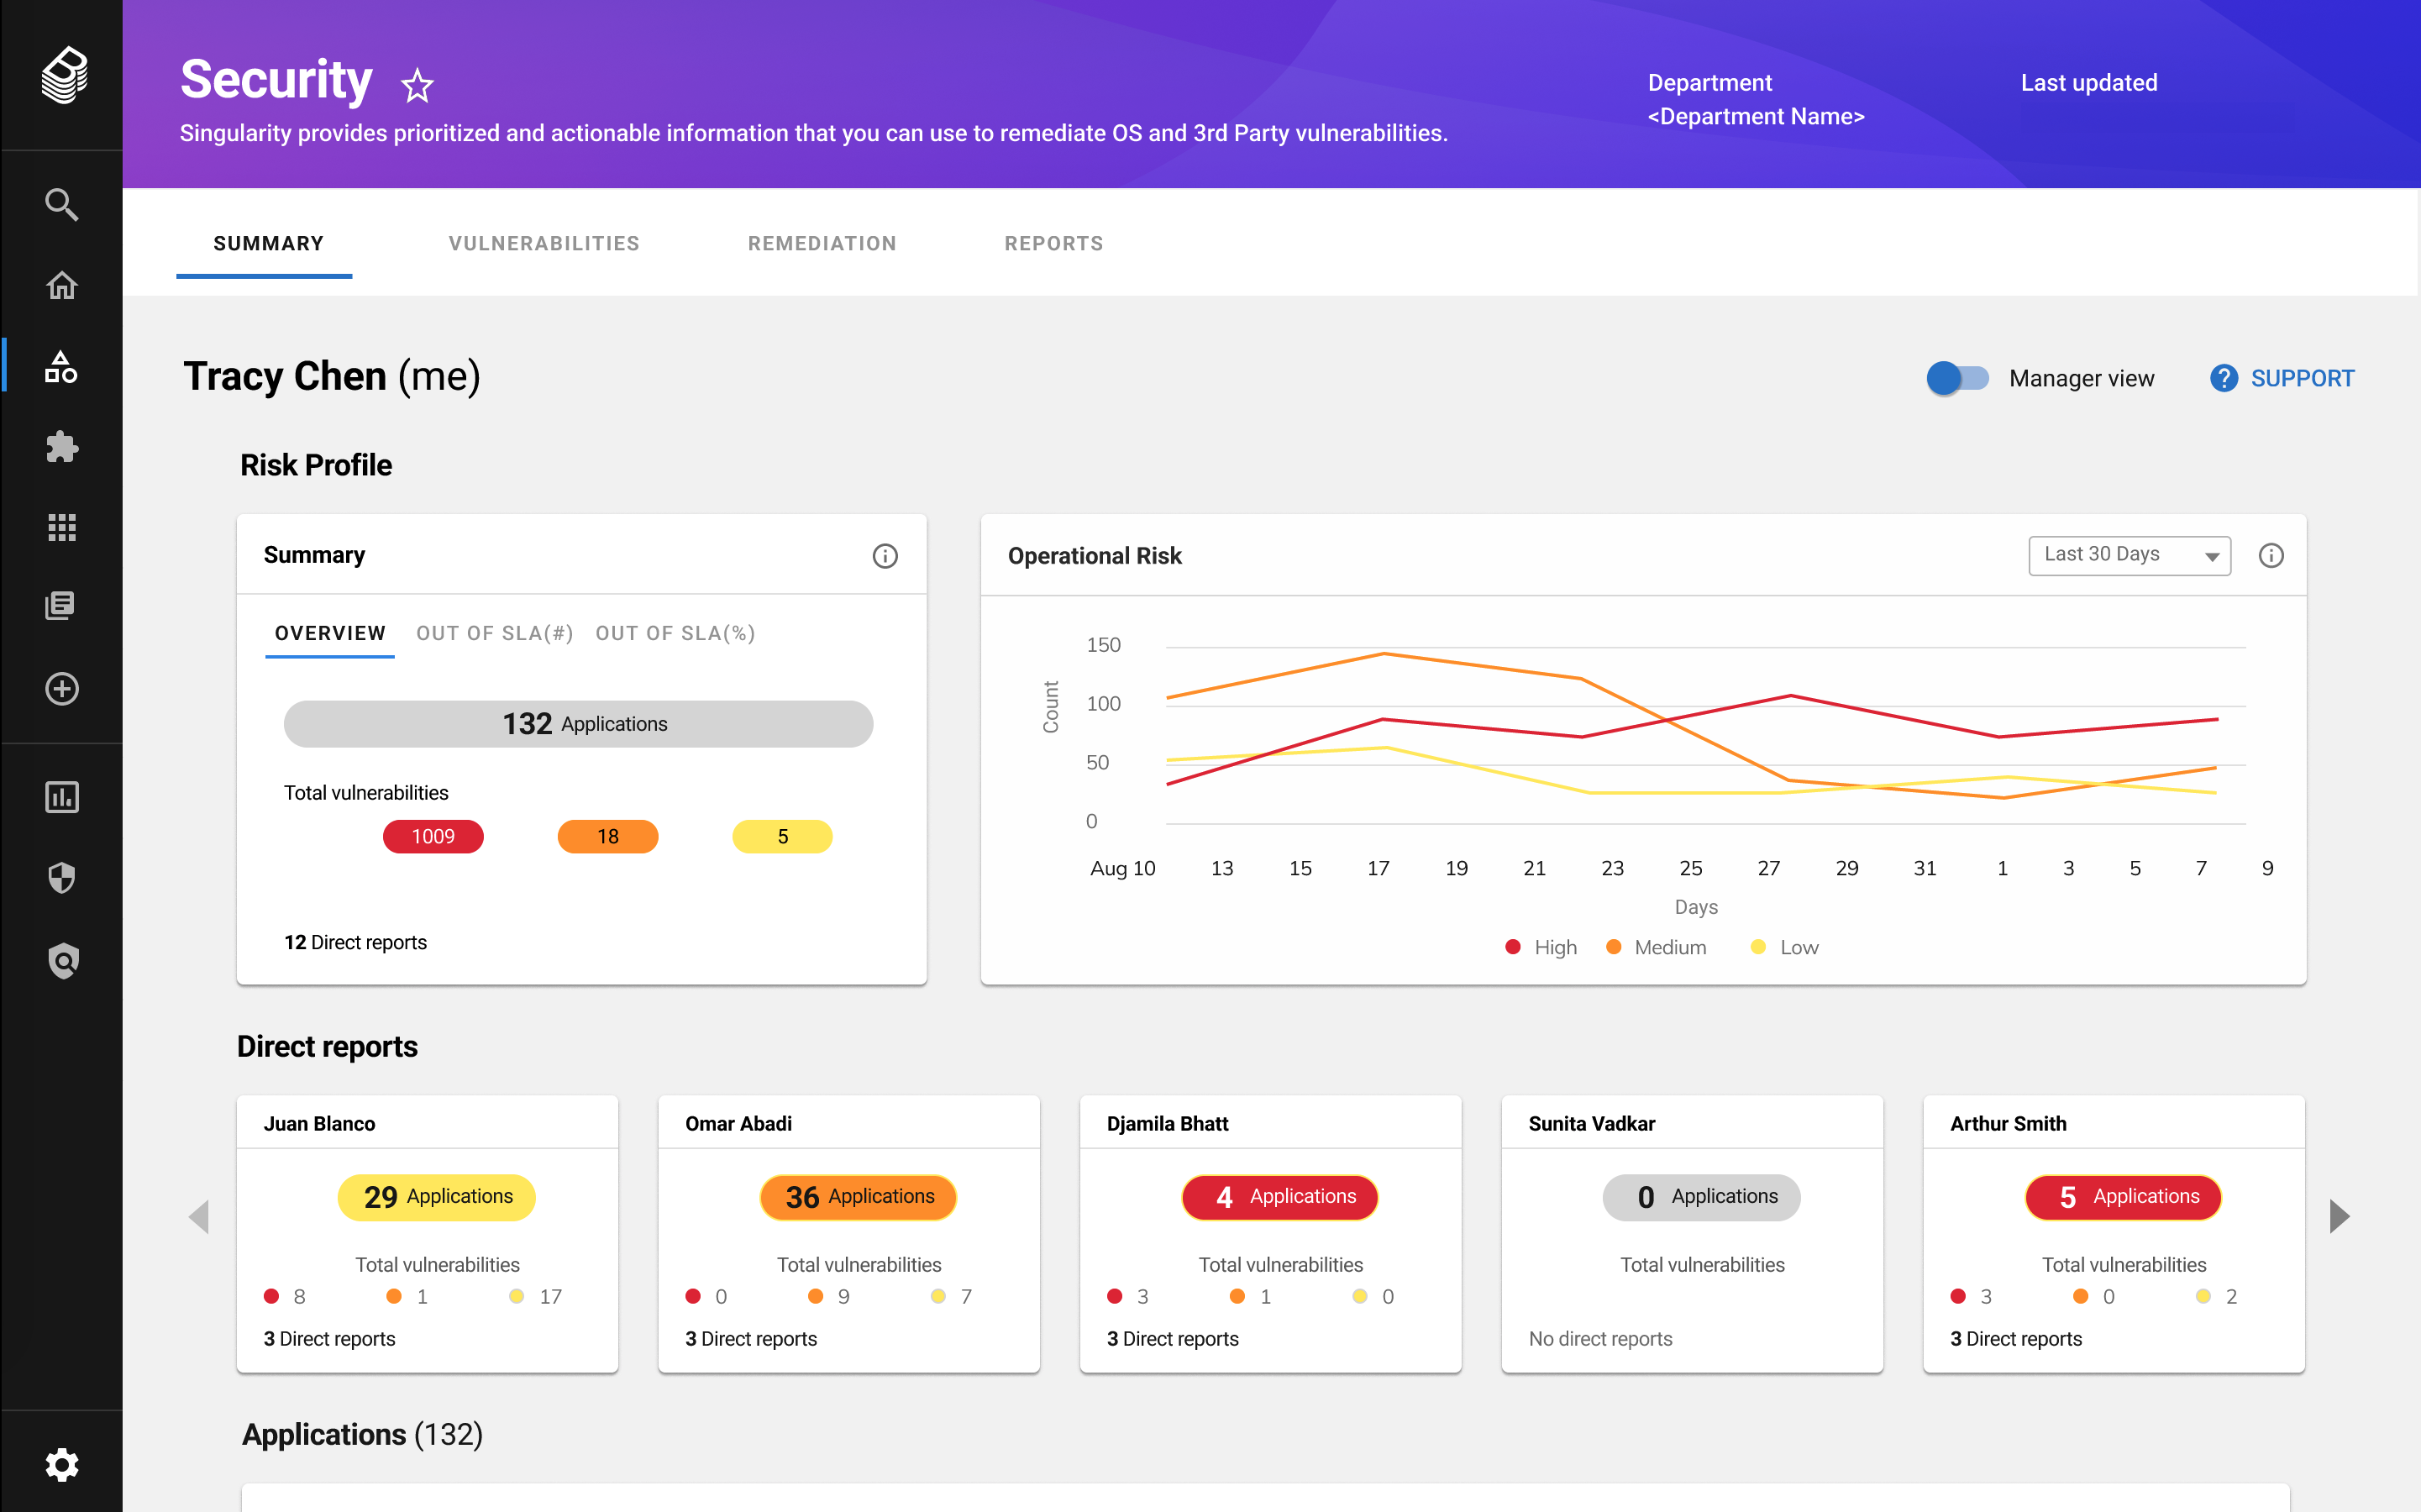
Task: Click Juan Blanco's high count 8
Action: pos(299,1296)
